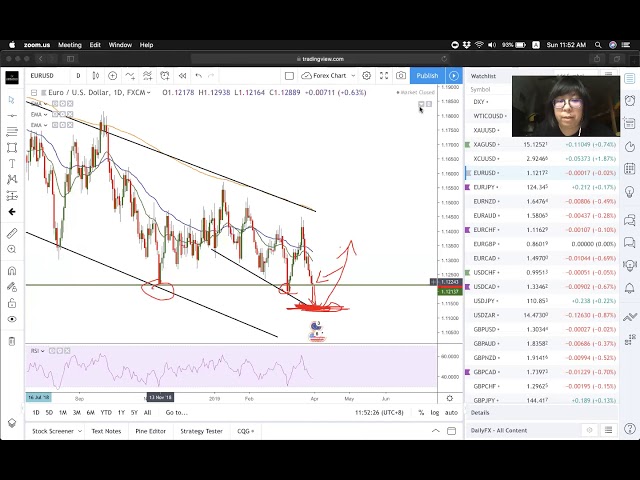
Task: Click the blue Publish button
Action: pyautogui.click(x=427, y=76)
